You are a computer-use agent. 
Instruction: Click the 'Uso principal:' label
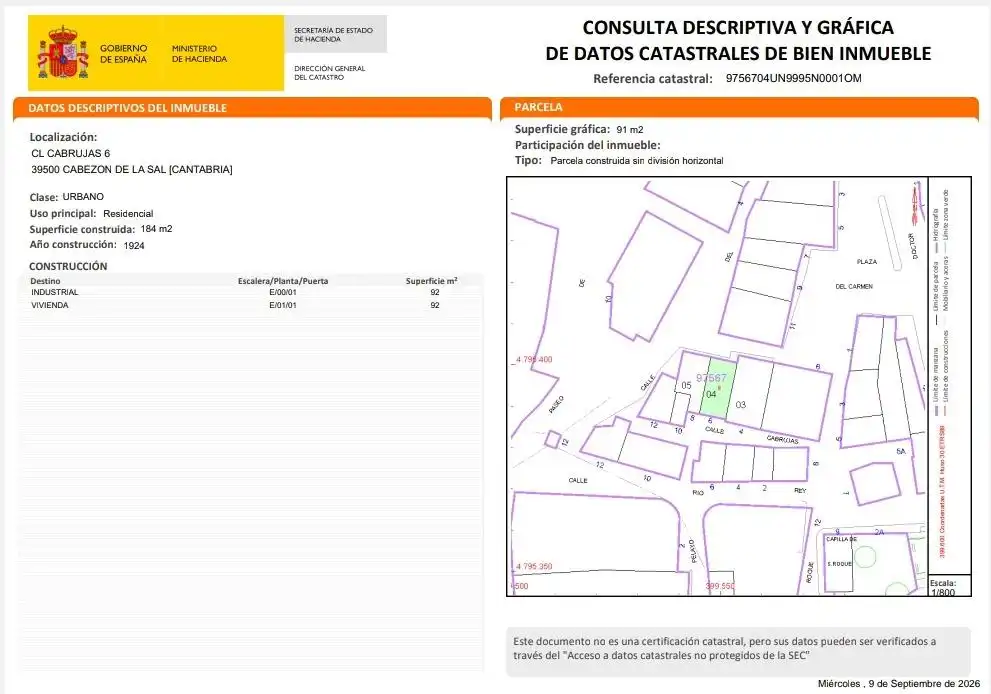click(x=63, y=214)
